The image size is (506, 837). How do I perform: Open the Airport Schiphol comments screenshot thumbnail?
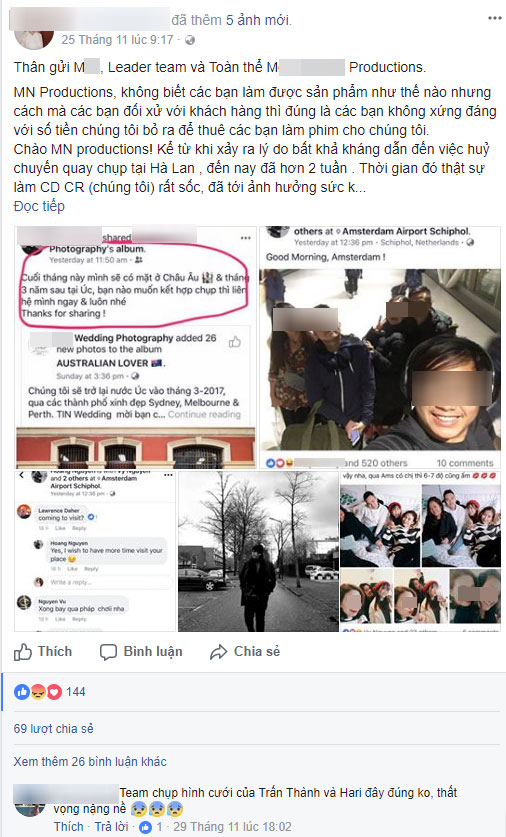96,551
